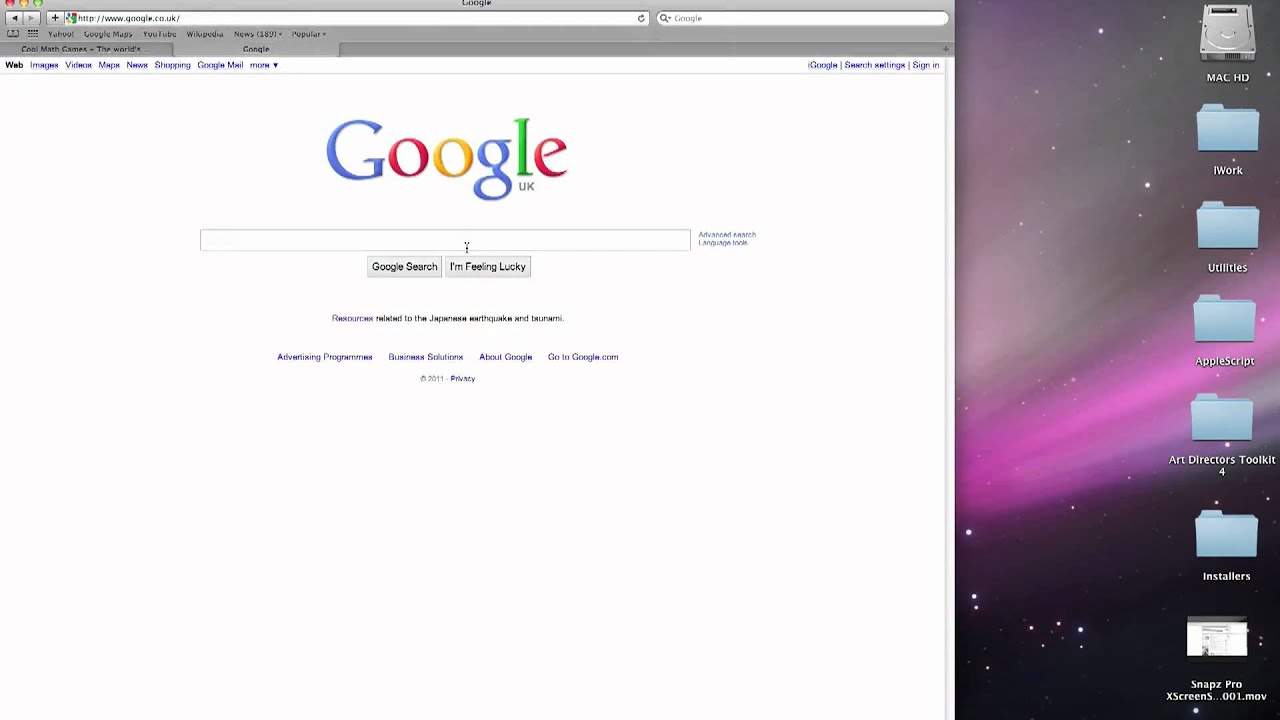This screenshot has width=1280, height=720.
Task: Select the iWork folder on desktop
Action: (1228, 130)
